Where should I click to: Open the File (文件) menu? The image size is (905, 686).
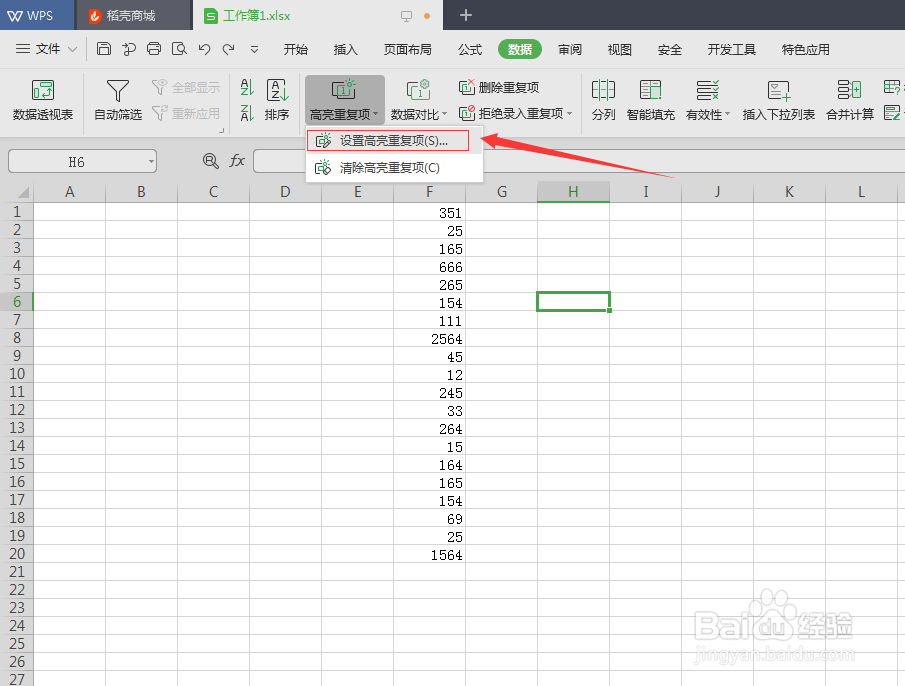click(x=46, y=49)
